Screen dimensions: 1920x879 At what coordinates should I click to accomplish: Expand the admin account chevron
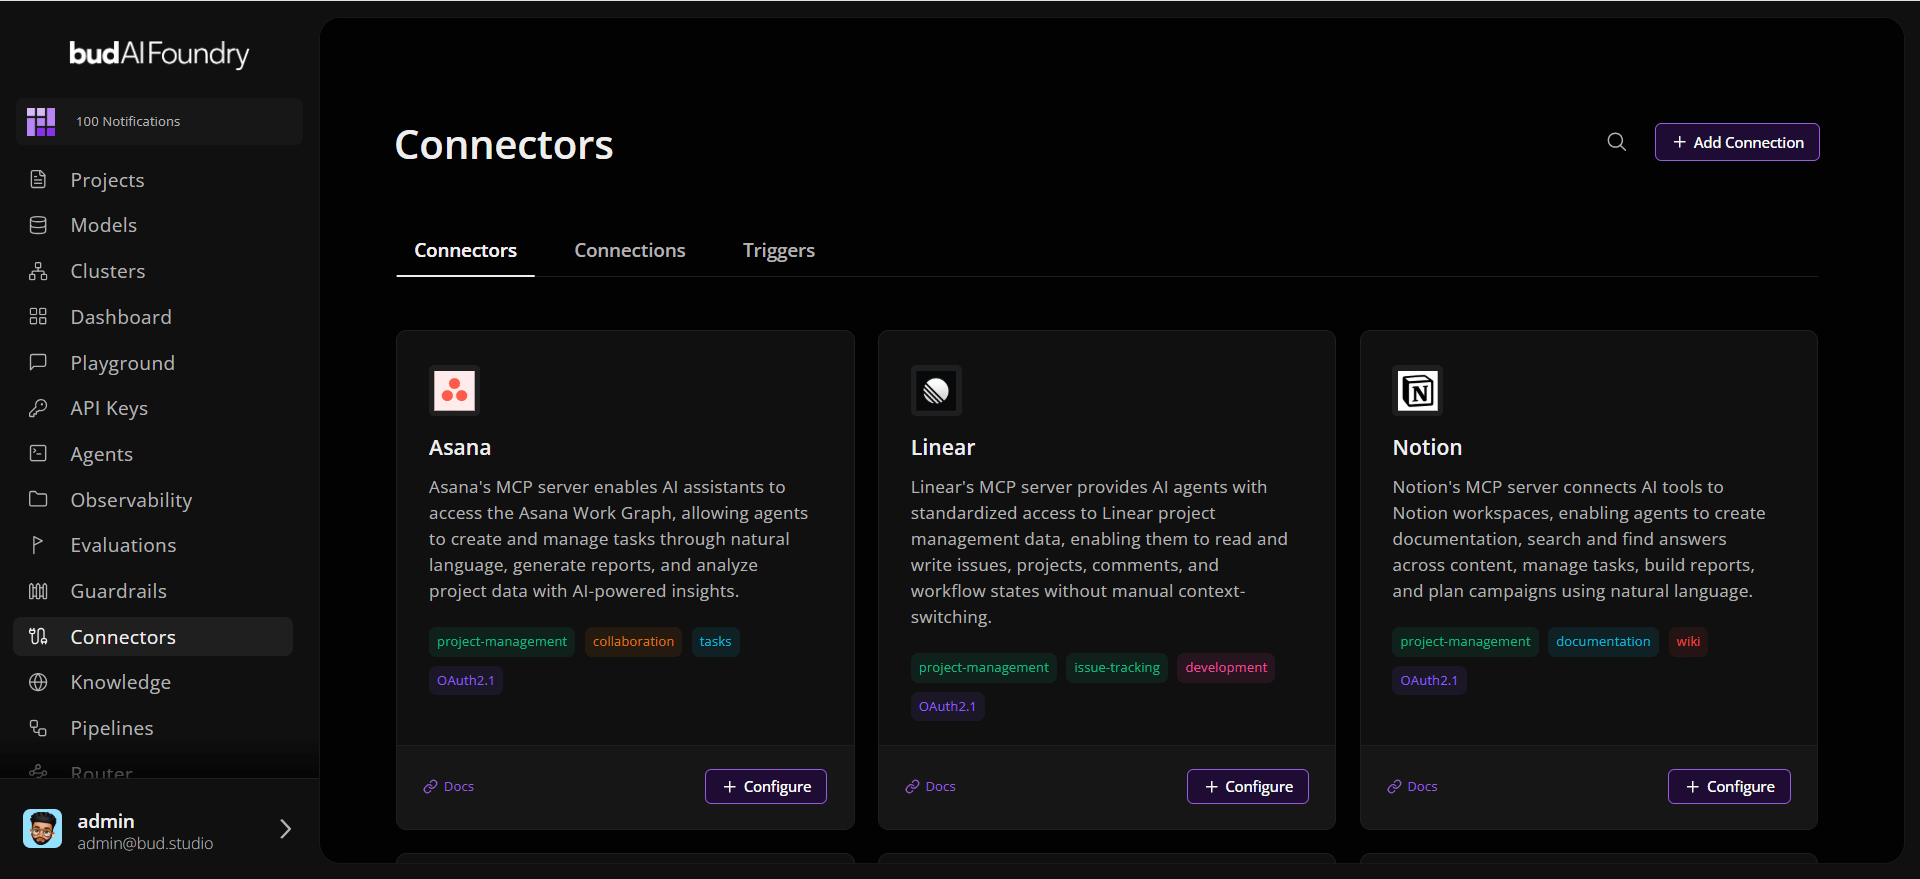285,829
